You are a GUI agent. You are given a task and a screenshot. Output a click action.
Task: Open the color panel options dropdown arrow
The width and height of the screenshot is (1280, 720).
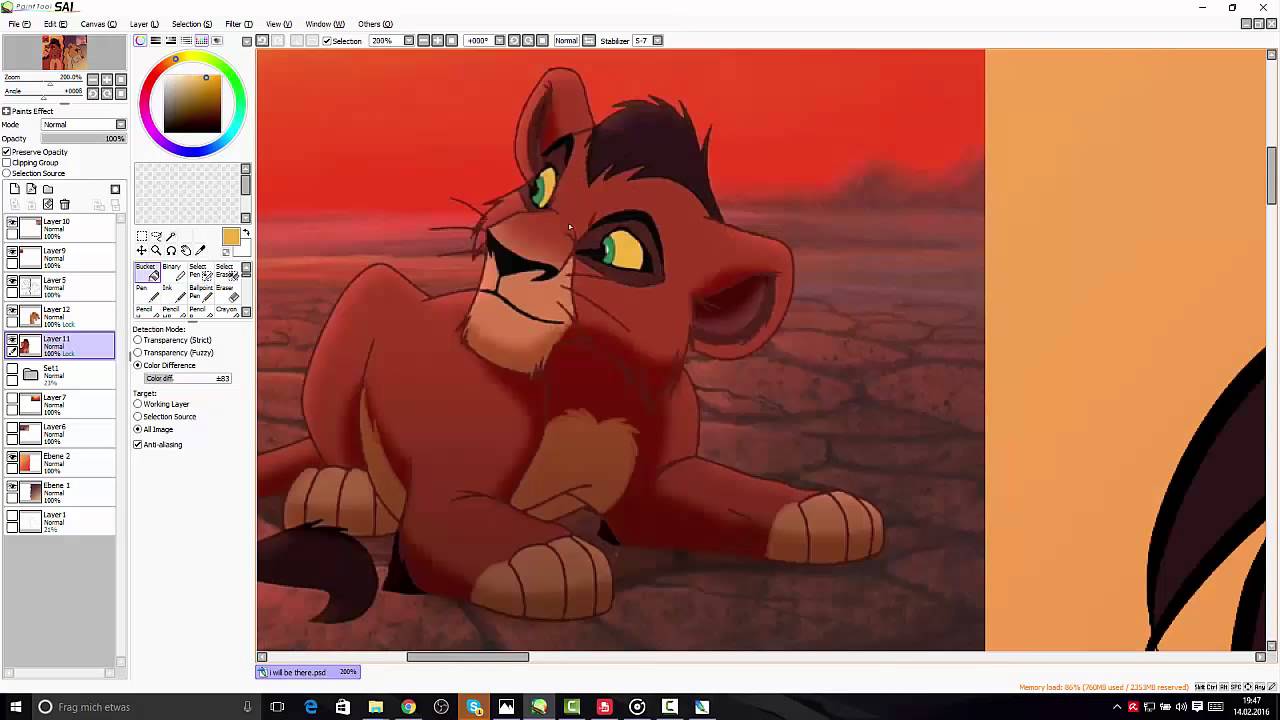click(x=246, y=41)
